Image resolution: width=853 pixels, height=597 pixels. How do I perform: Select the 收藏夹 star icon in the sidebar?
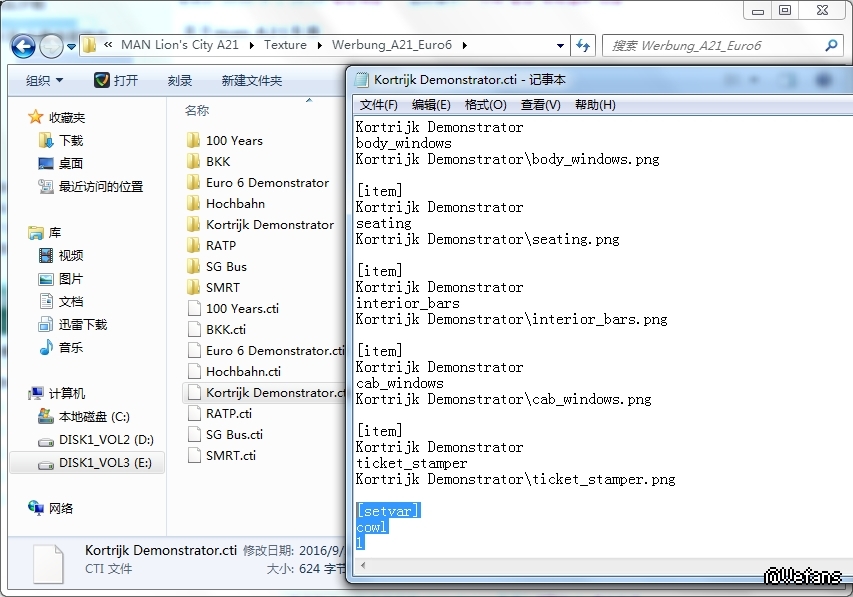(35, 117)
